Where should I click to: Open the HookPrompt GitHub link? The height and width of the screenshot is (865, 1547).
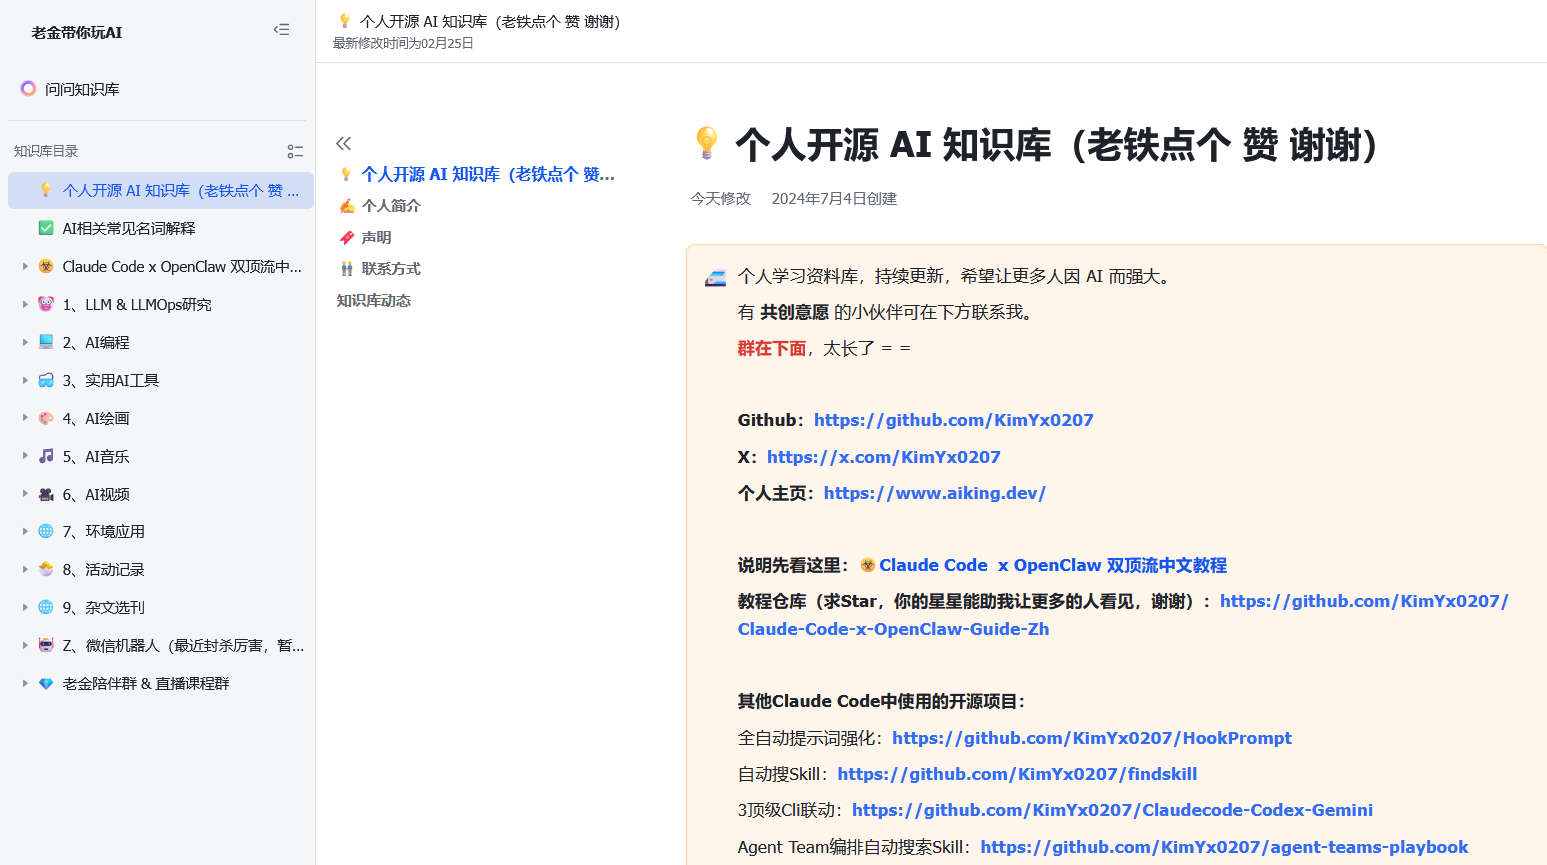(x=1092, y=738)
